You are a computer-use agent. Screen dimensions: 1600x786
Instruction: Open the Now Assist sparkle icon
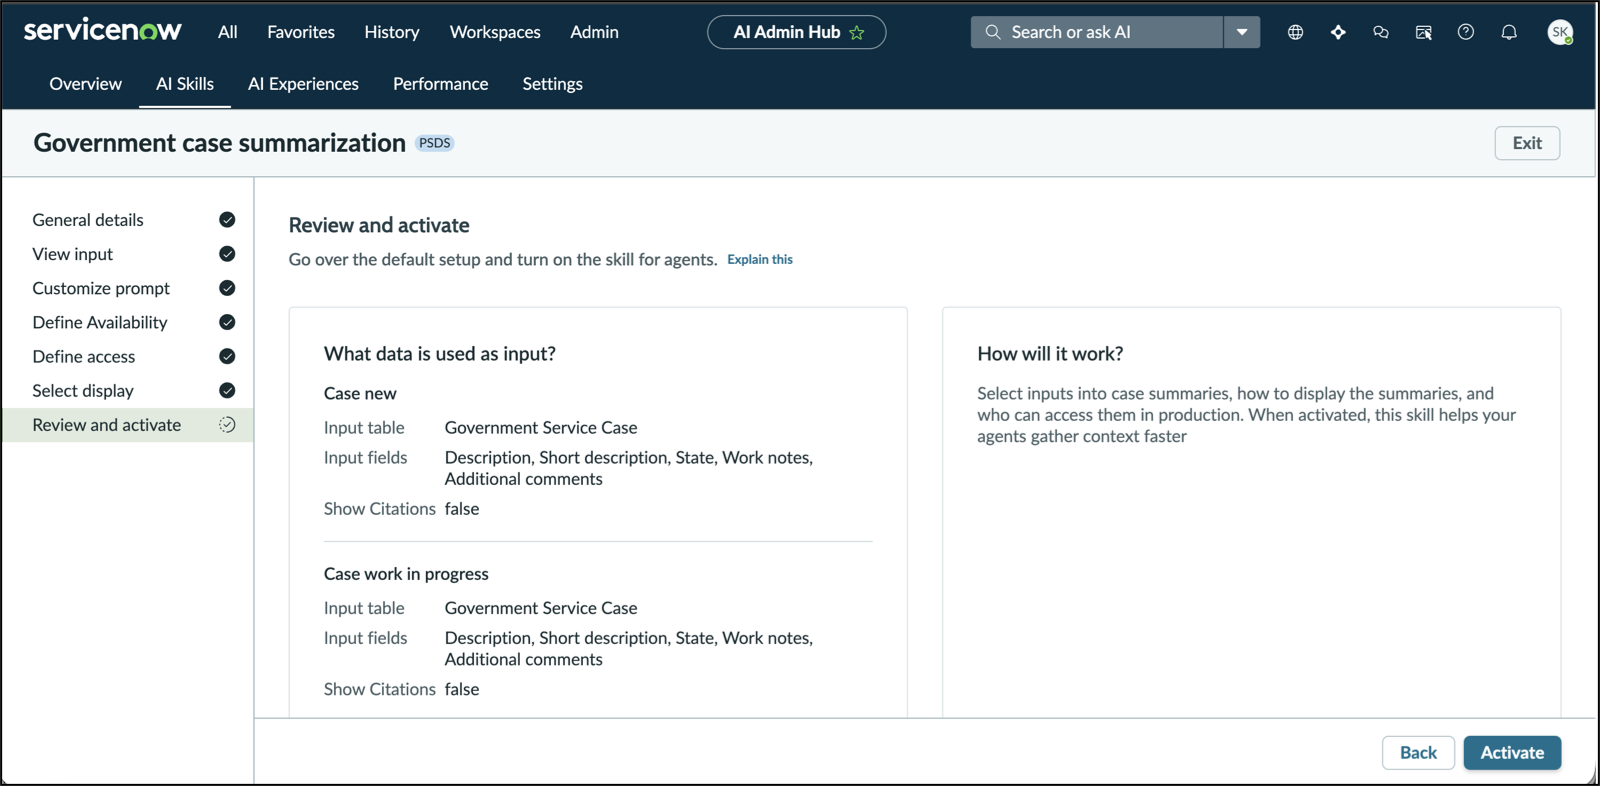click(x=1338, y=32)
